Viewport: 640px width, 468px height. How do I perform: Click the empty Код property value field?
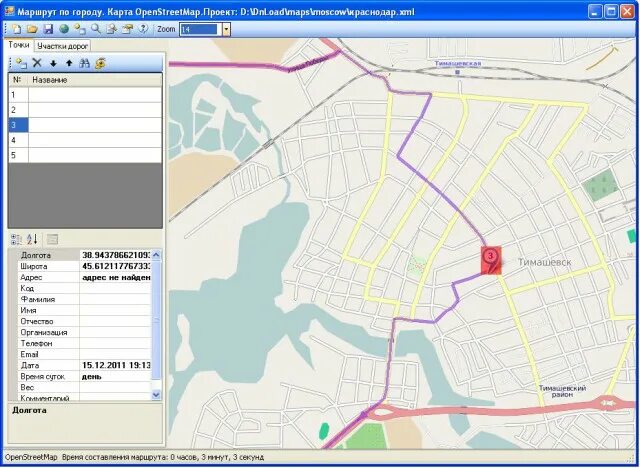click(116, 288)
